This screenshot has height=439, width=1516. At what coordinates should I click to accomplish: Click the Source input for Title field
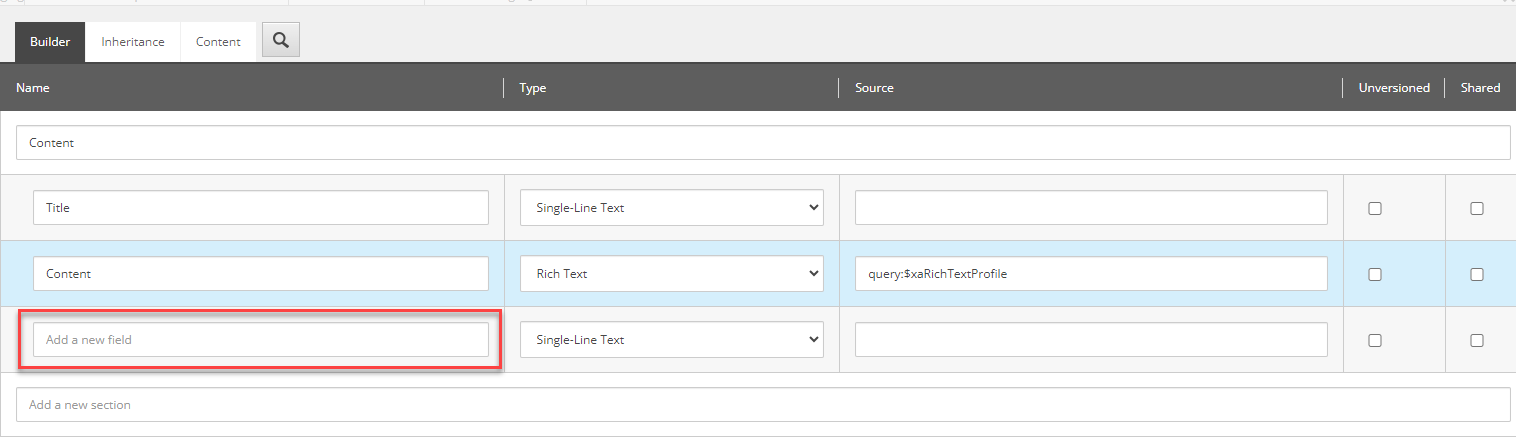[x=1091, y=208]
